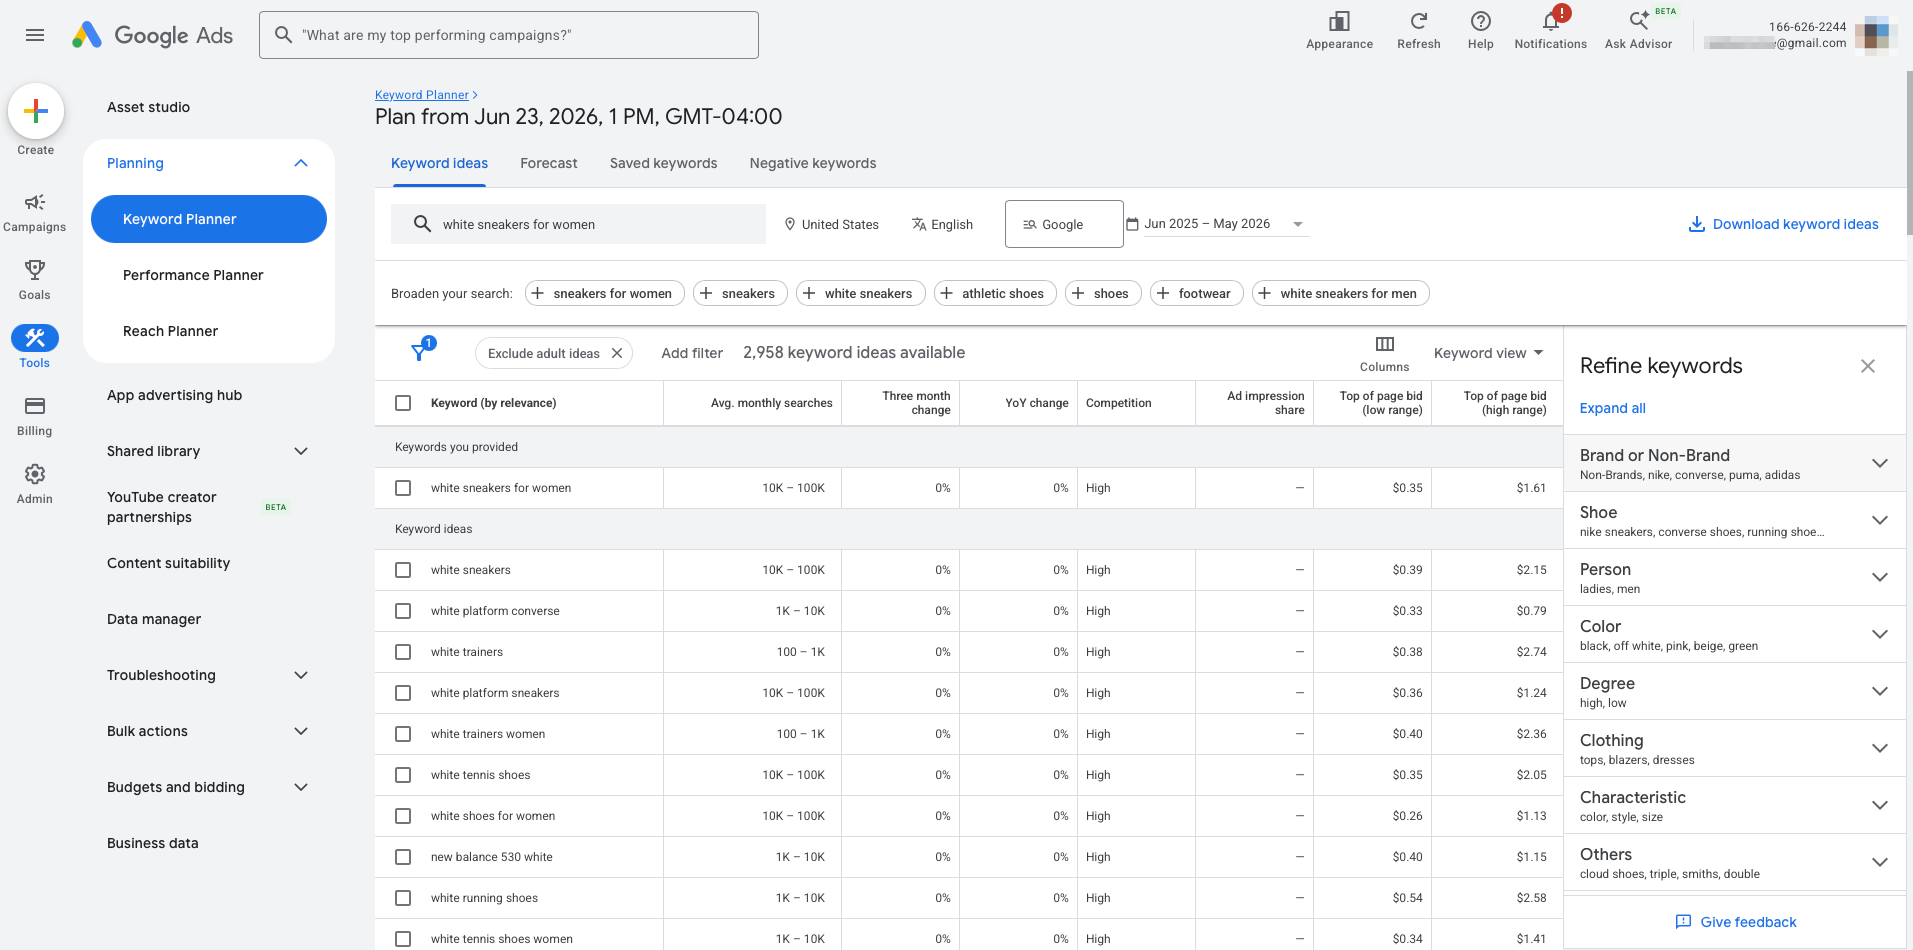Open the Saved keywords tab
1913x950 pixels.
pos(663,163)
